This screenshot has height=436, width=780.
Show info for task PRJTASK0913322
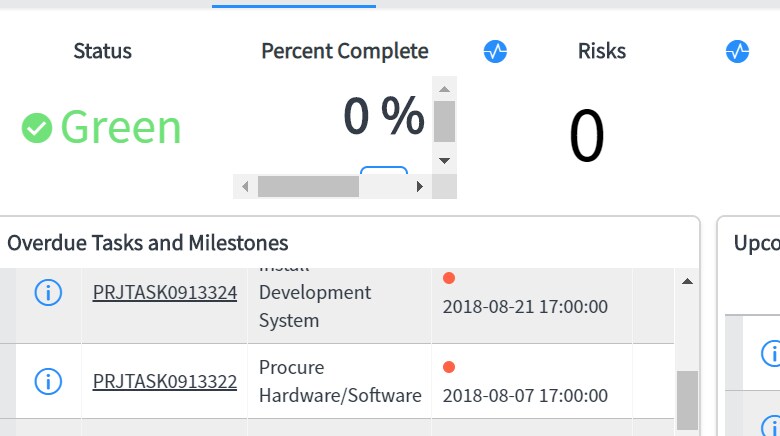point(48,381)
